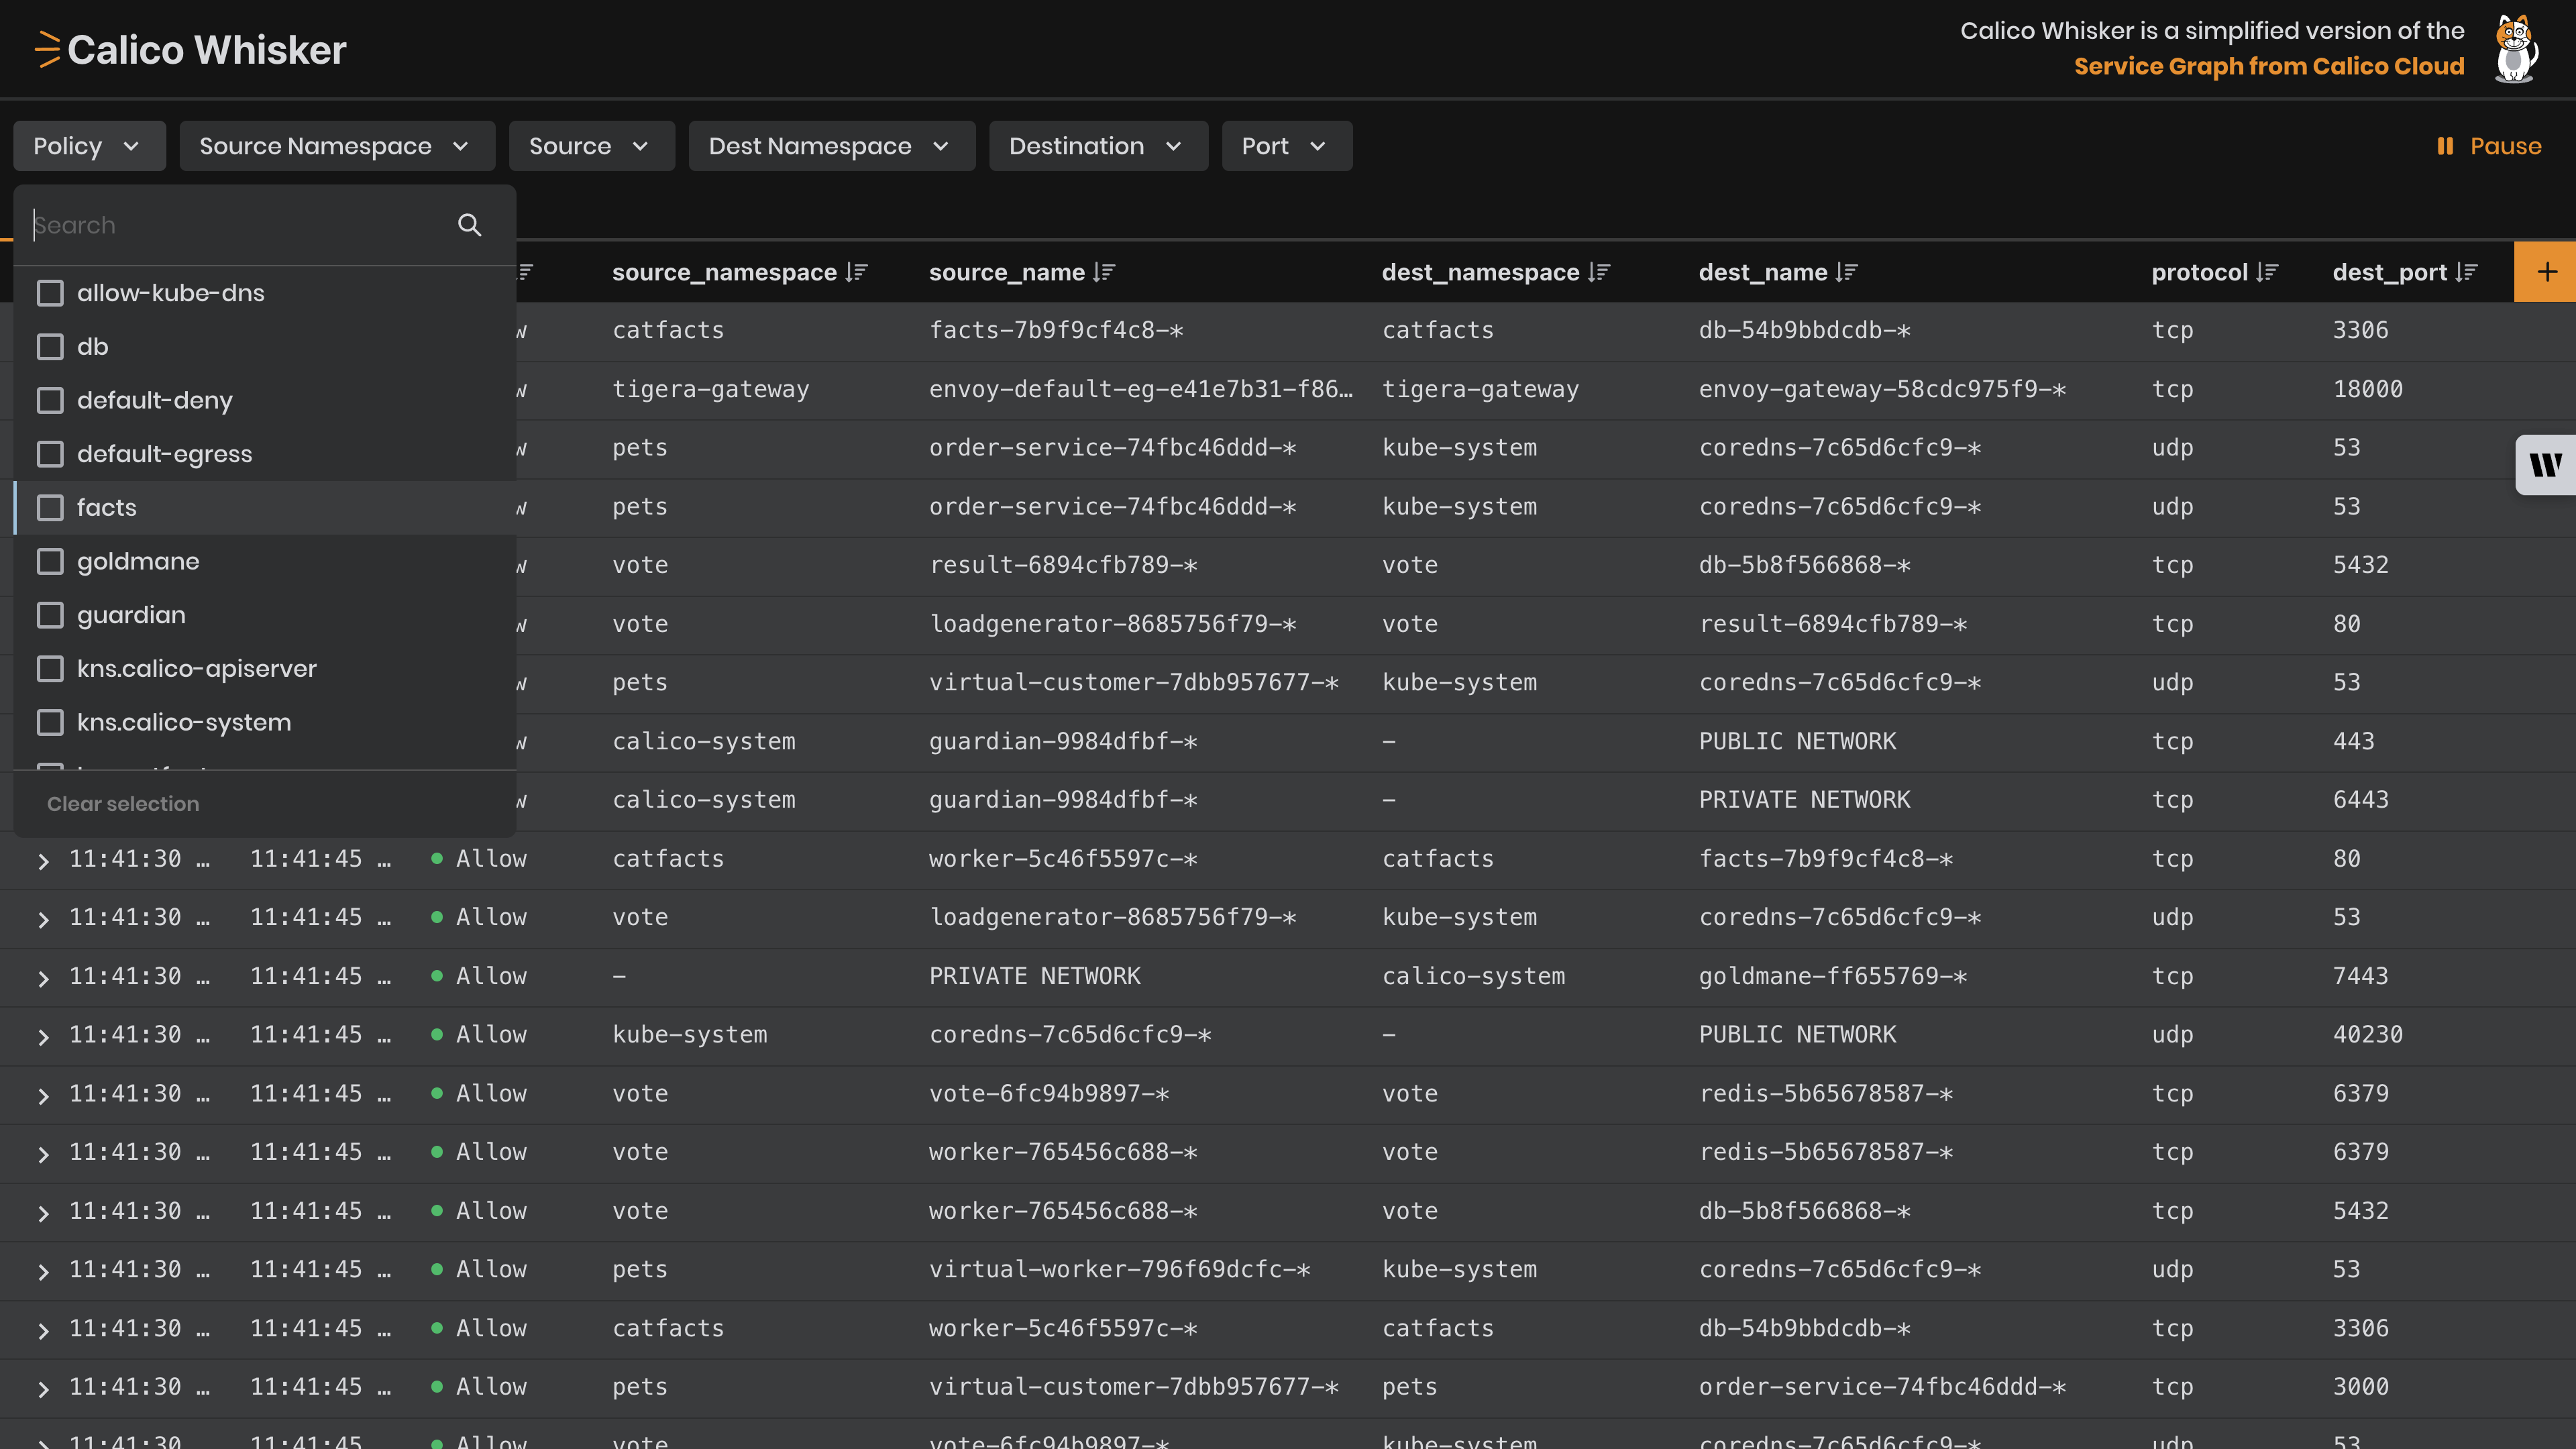Select the default-deny option label
Screen dimensions: 2576x1449
(x=155, y=401)
